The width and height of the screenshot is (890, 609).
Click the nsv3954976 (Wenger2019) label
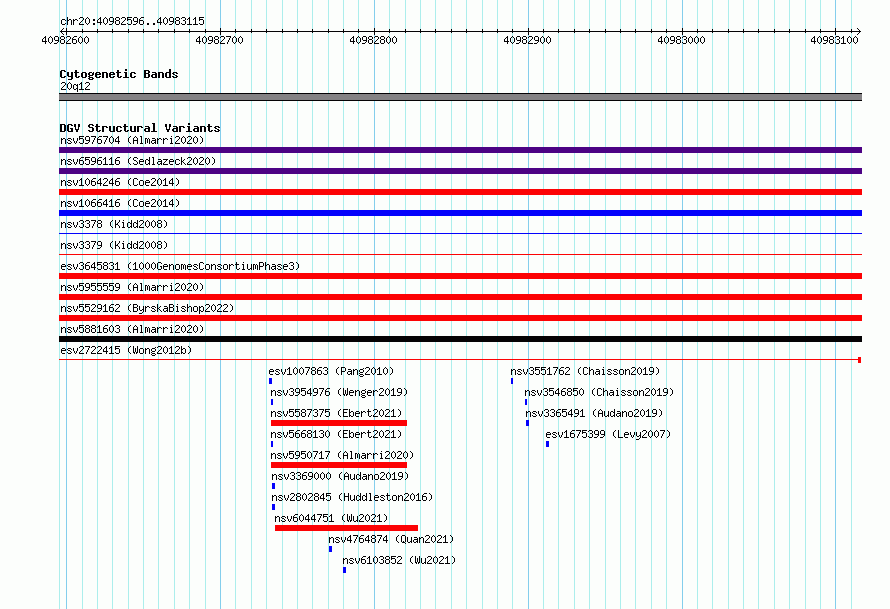pyautogui.click(x=339, y=392)
